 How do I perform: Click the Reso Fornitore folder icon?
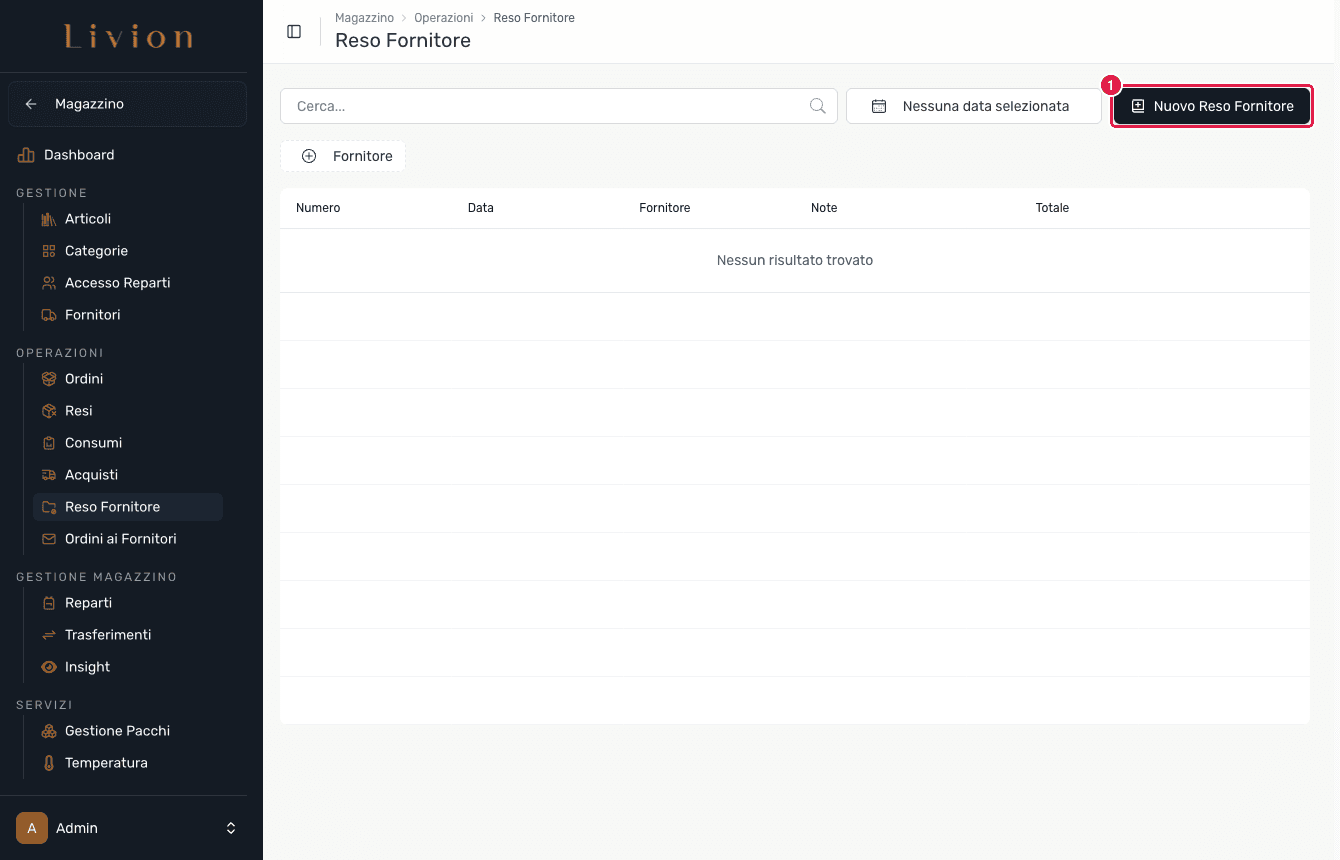[x=49, y=507]
